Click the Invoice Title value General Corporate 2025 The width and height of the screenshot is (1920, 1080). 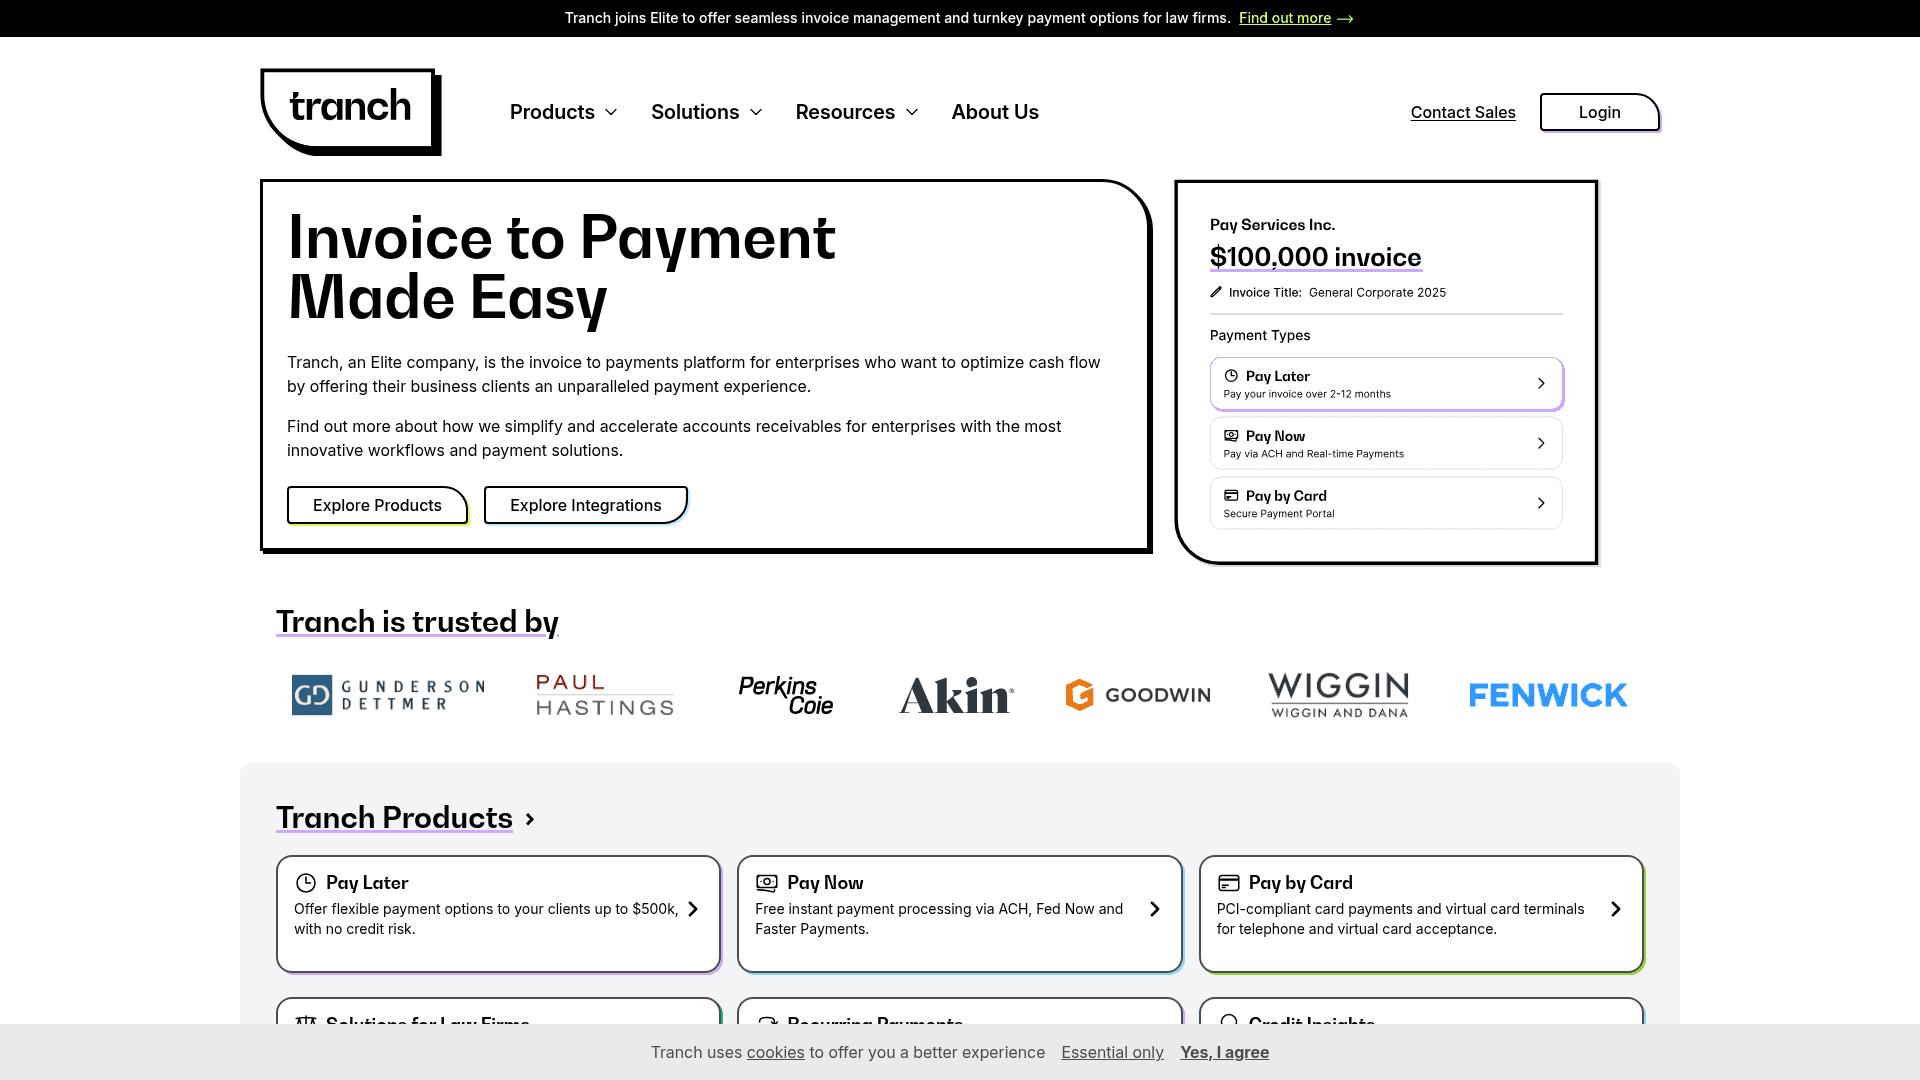1377,292
